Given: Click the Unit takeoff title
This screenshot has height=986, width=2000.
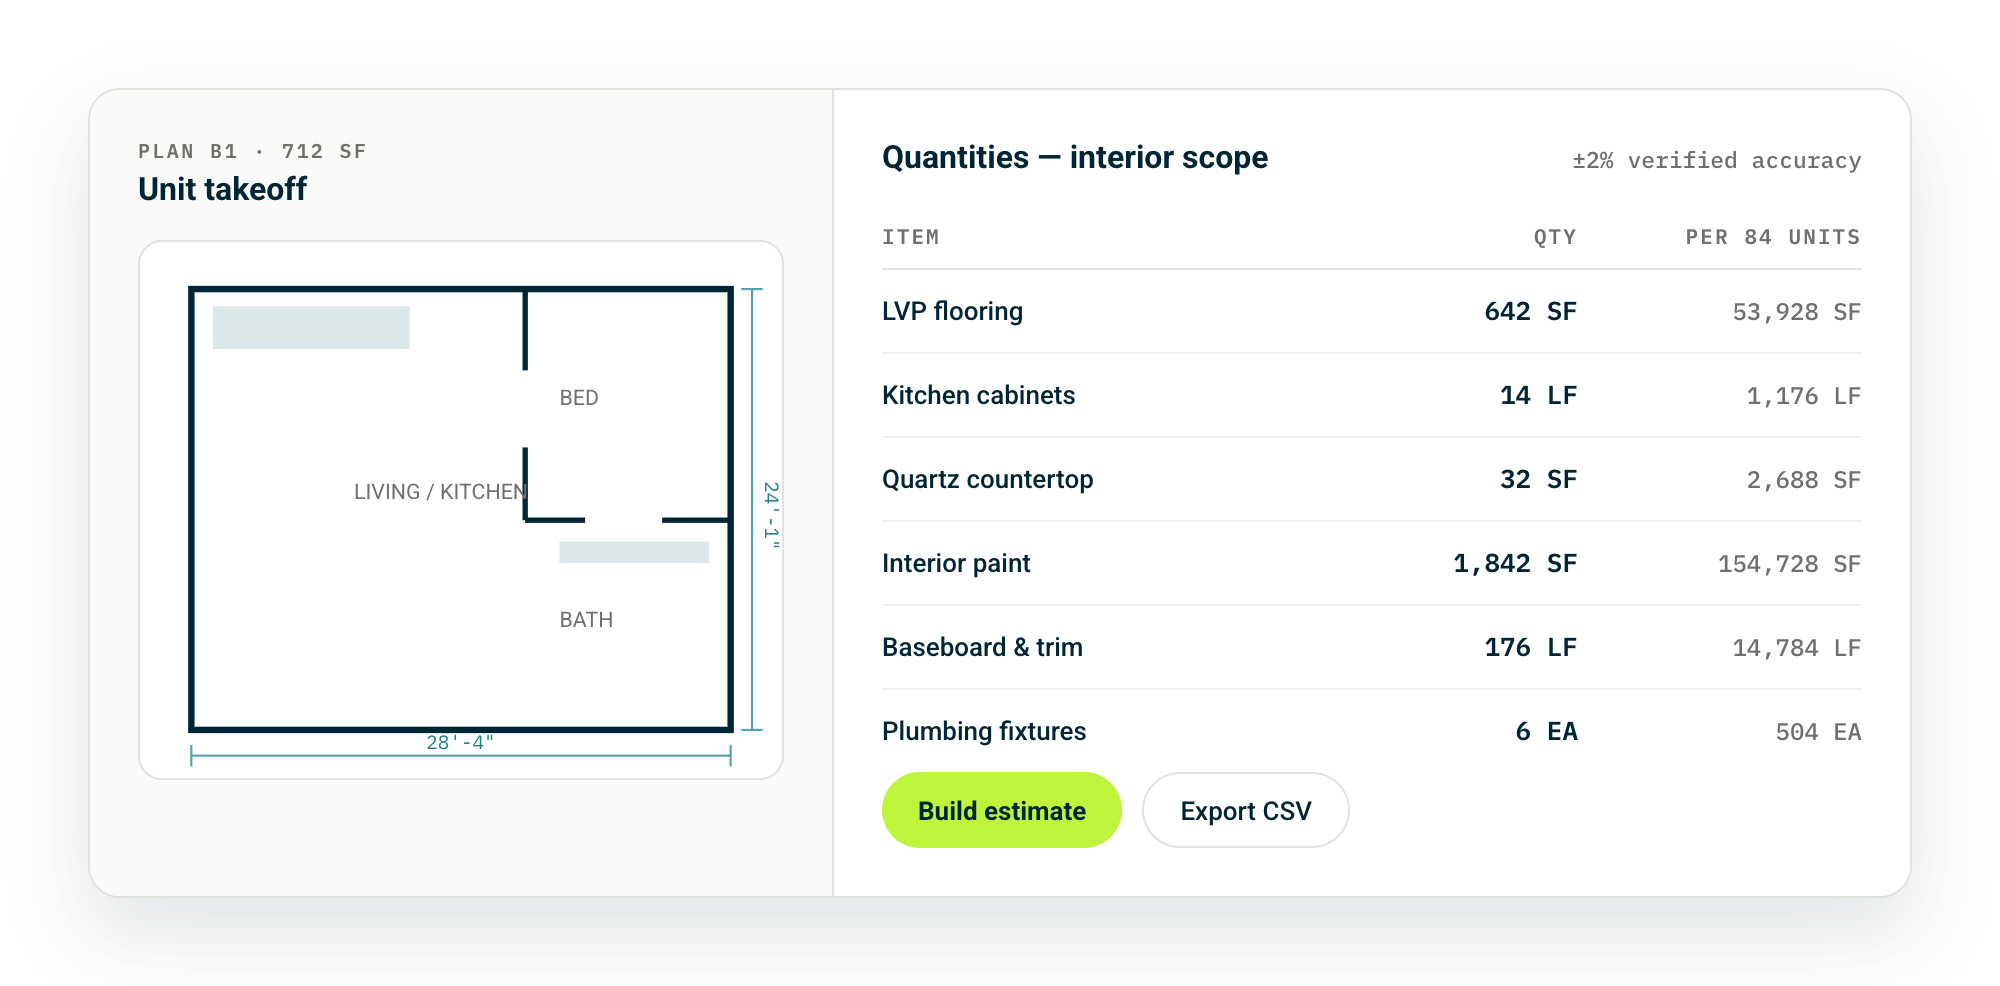Looking at the screenshot, I should pyautogui.click(x=222, y=189).
